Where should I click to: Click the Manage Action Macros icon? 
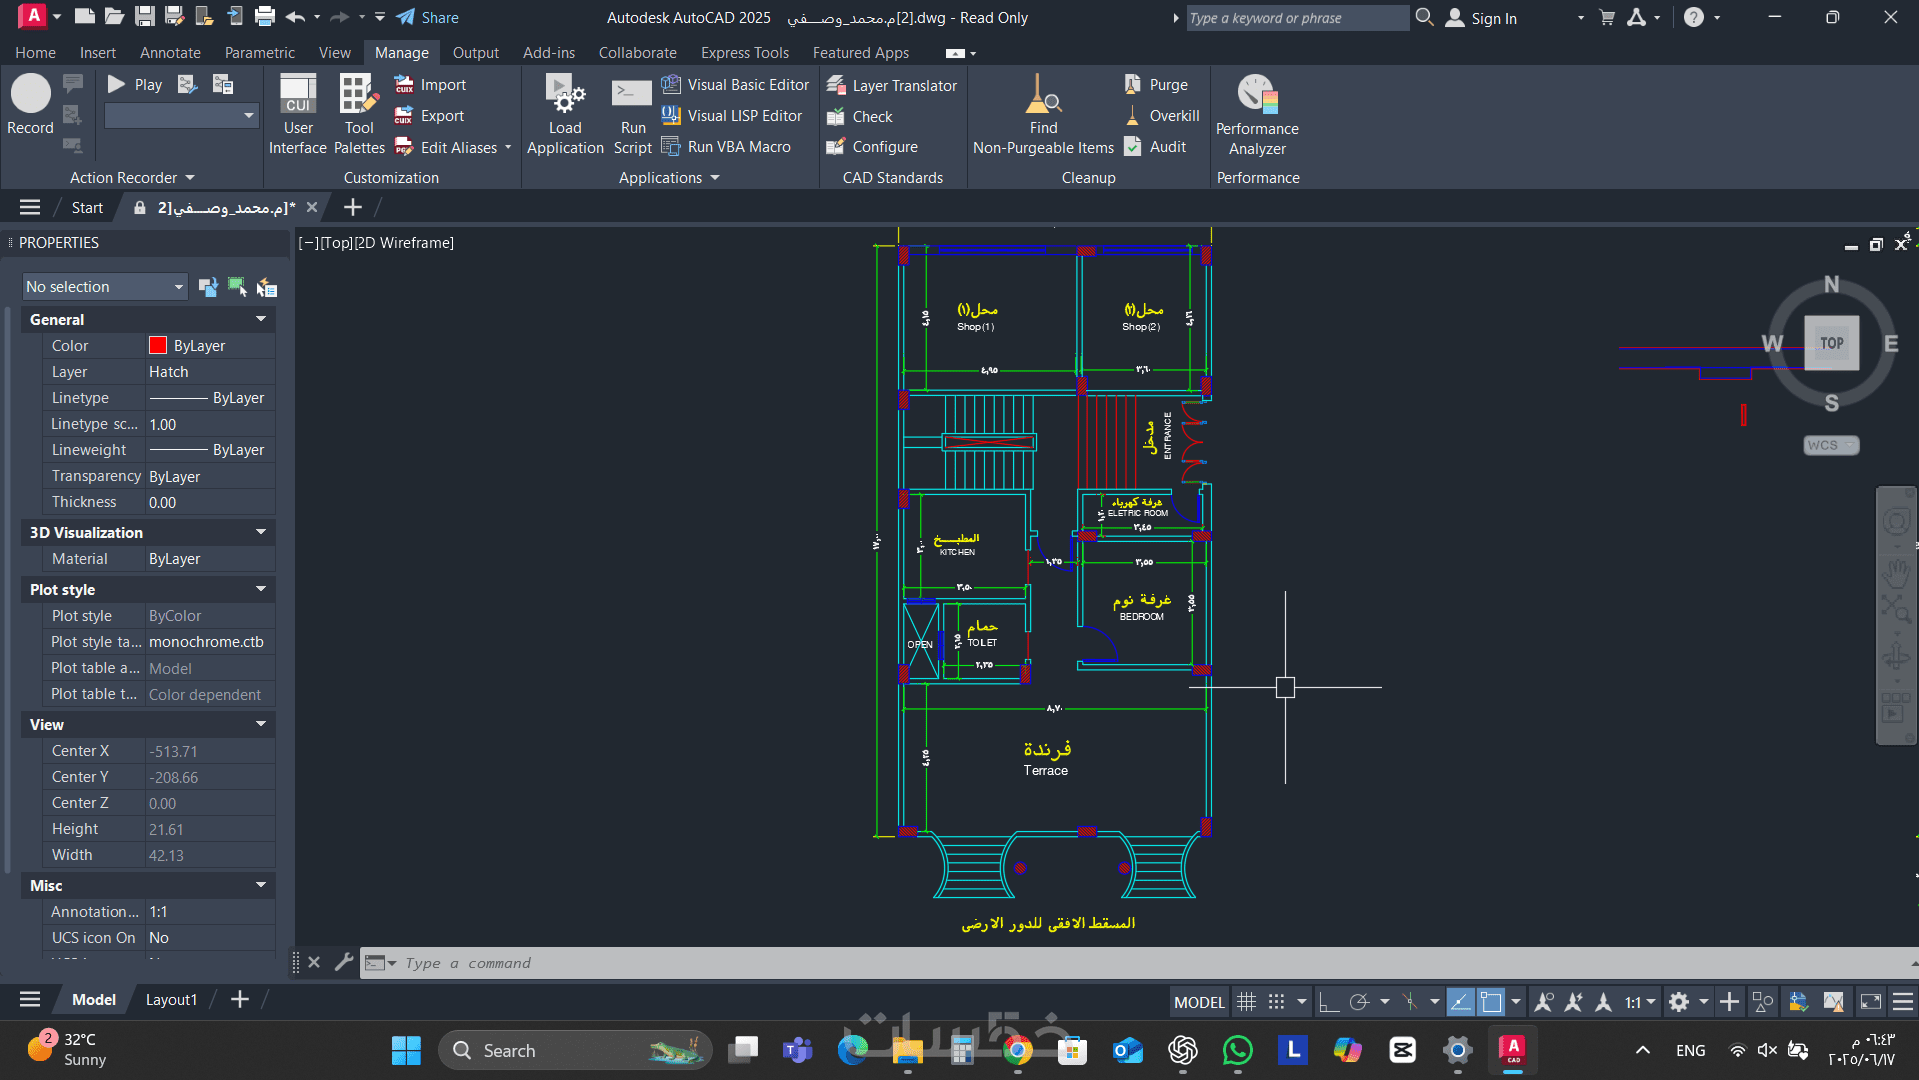coord(222,84)
